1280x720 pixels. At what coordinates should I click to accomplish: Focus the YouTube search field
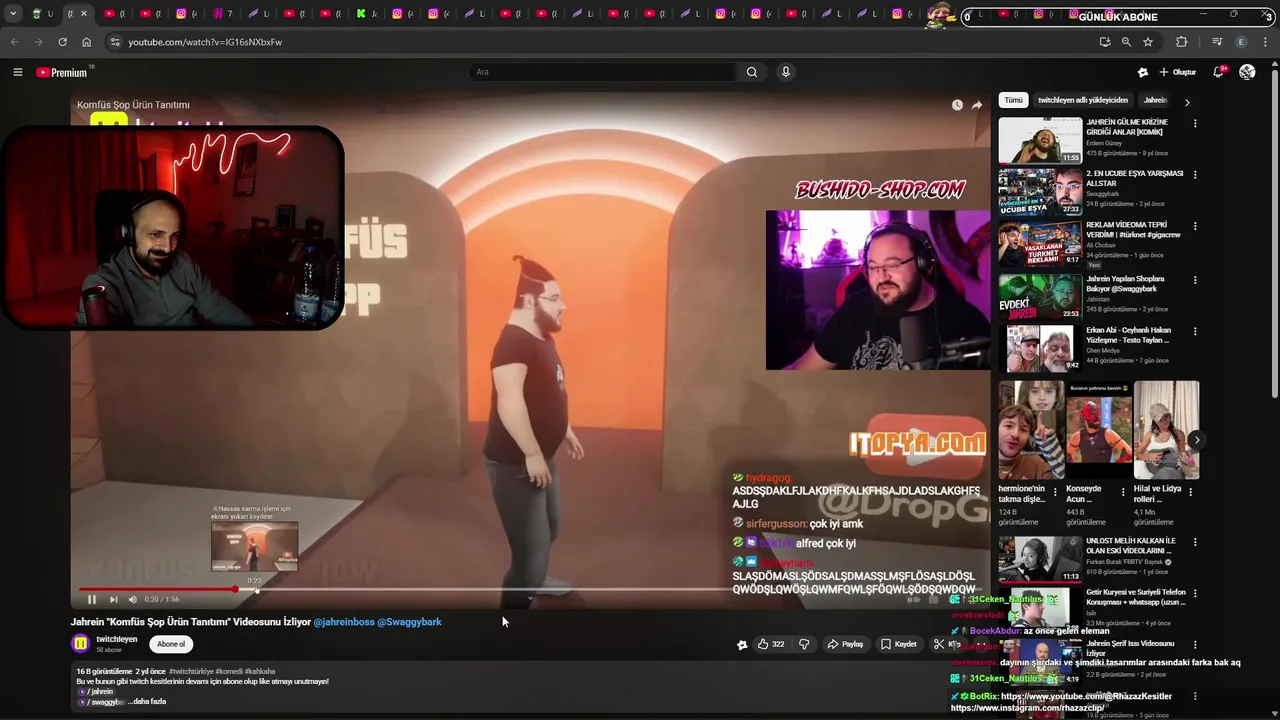click(x=603, y=72)
